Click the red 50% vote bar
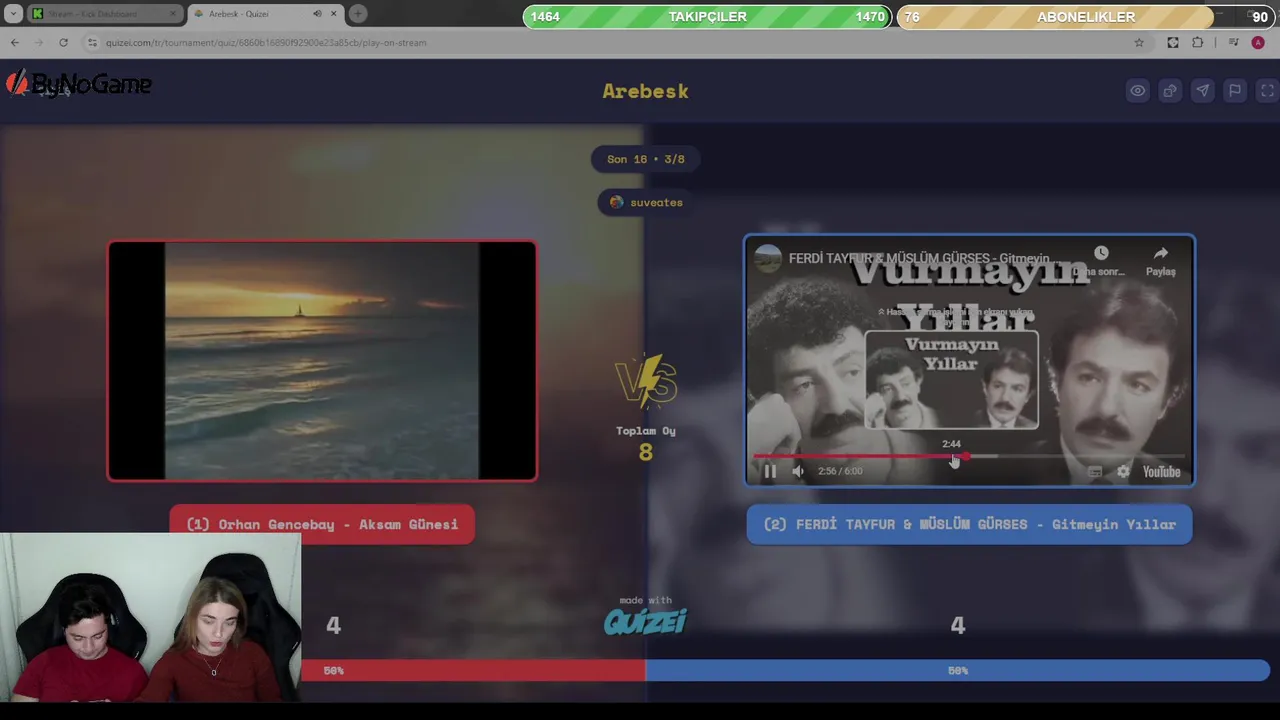This screenshot has width=1280, height=720. 473,671
